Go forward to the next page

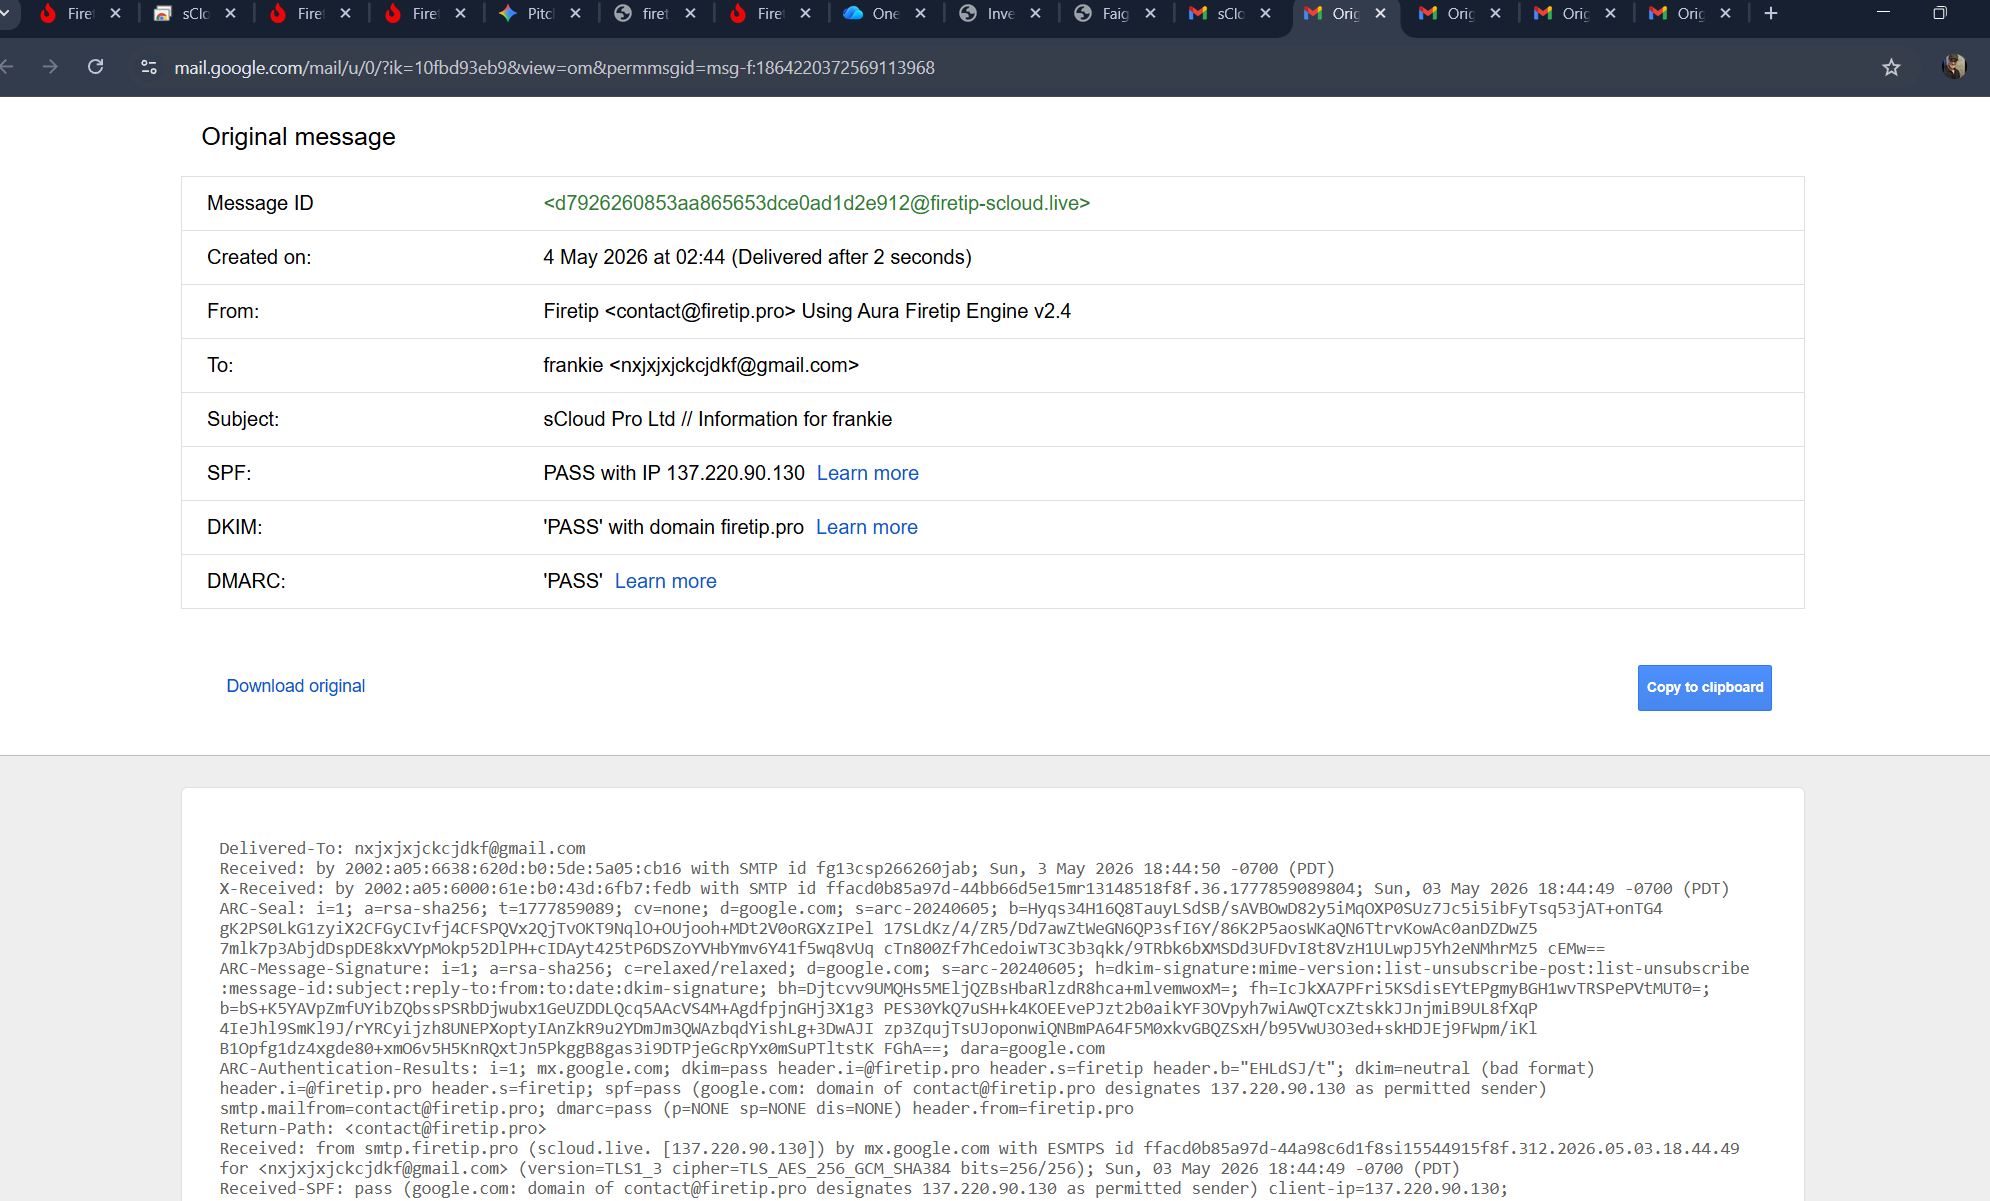[50, 67]
